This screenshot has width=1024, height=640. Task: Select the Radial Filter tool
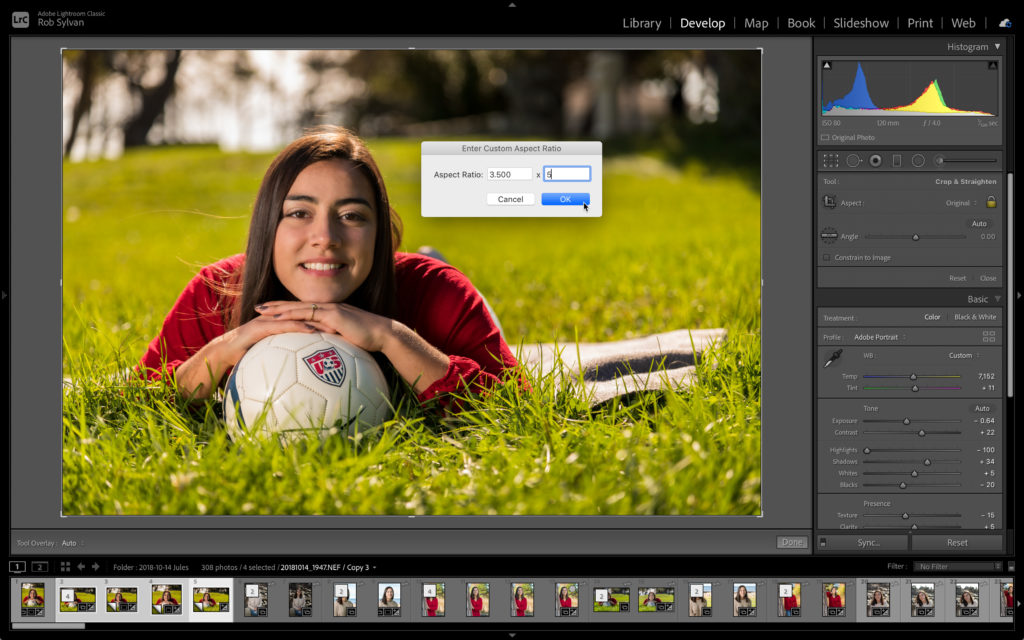pos(918,160)
